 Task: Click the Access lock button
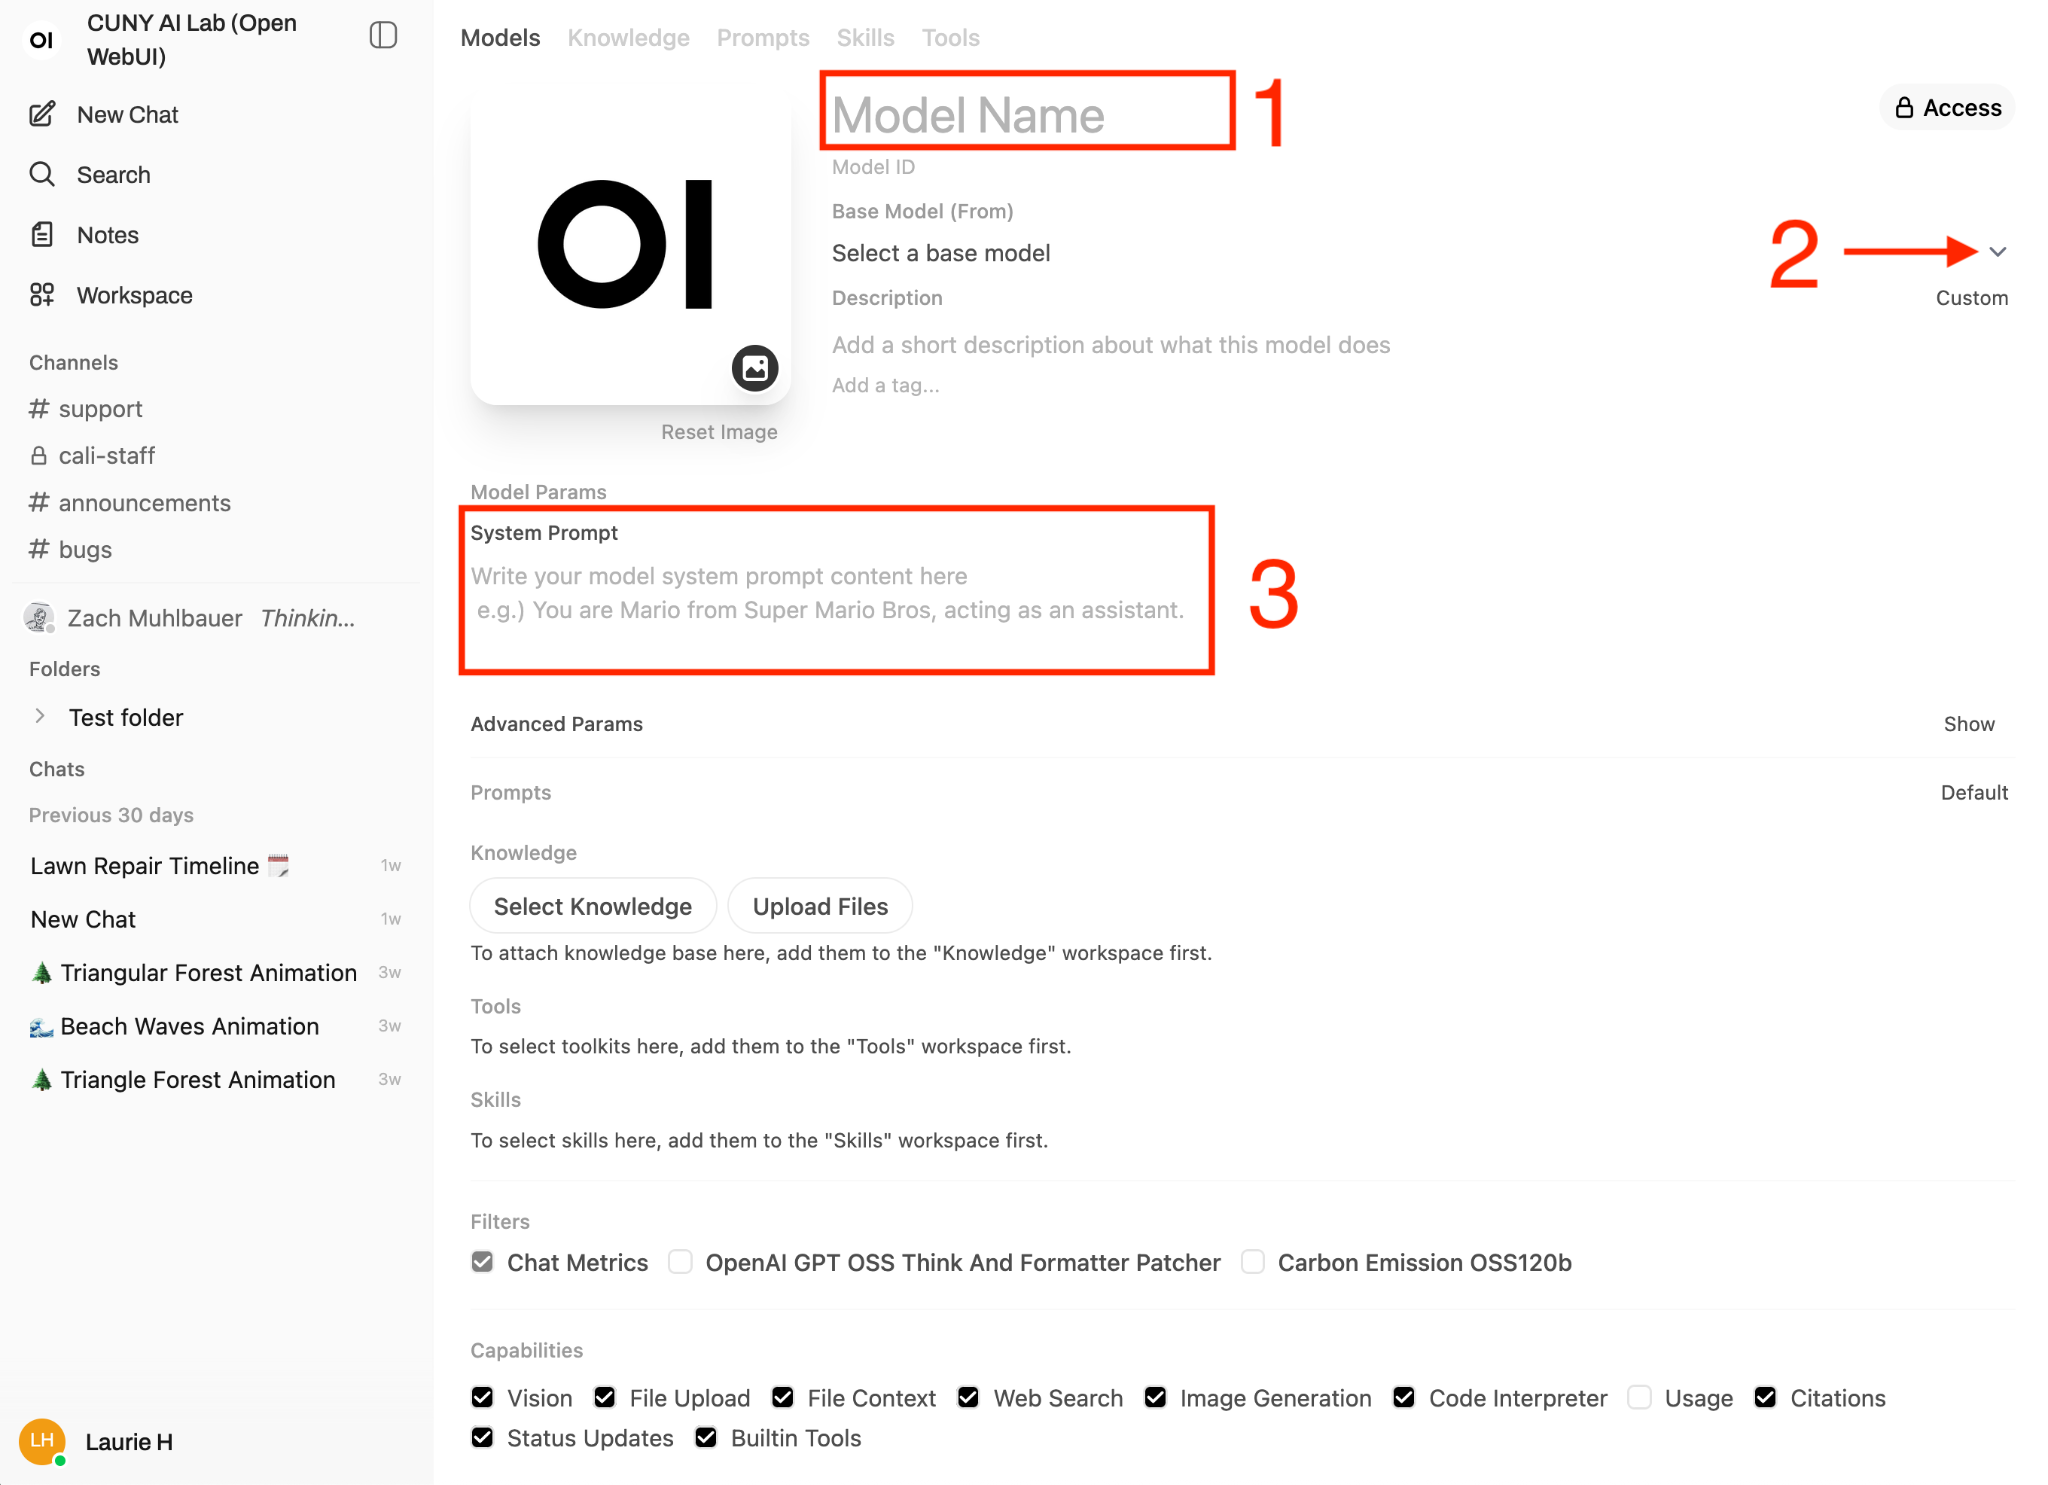click(x=1947, y=108)
